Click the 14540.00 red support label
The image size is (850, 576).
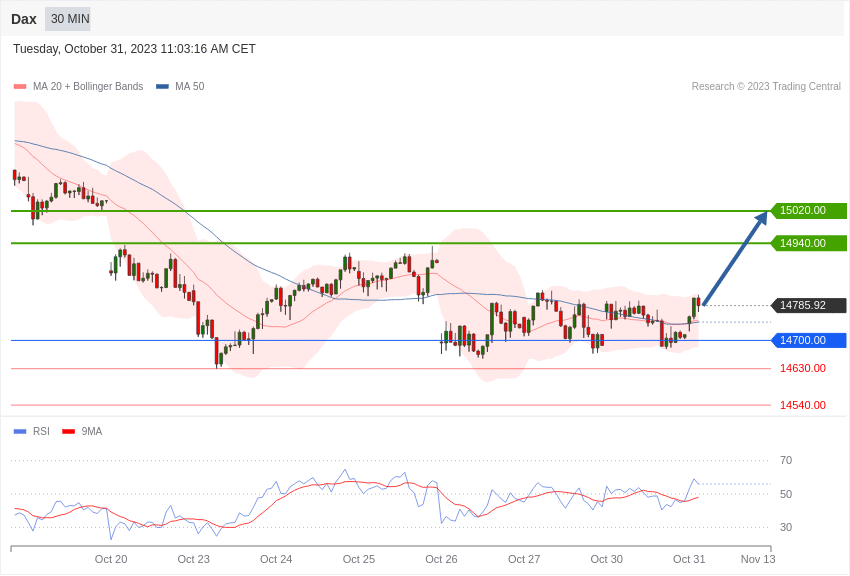(x=803, y=405)
